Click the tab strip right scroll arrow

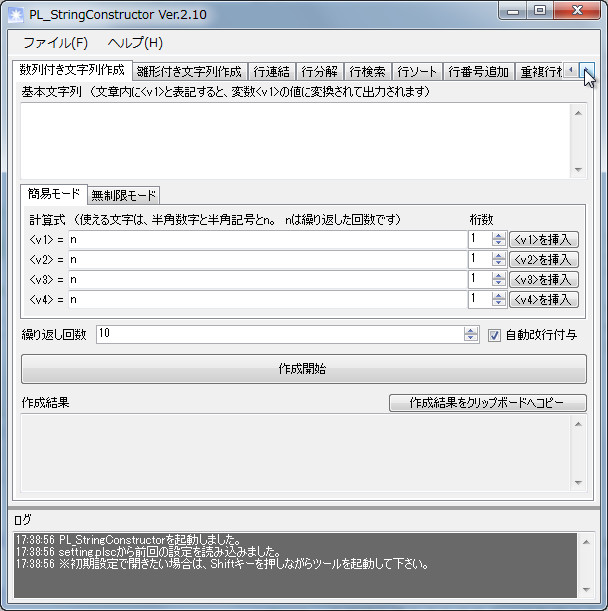point(587,70)
